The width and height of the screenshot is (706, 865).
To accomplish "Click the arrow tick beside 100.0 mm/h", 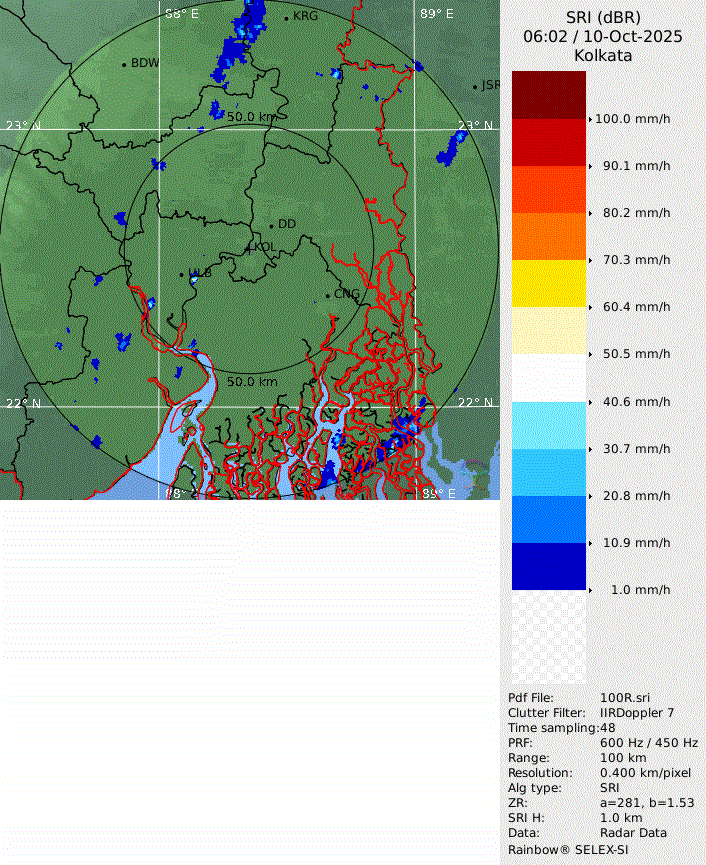I will click(590, 119).
